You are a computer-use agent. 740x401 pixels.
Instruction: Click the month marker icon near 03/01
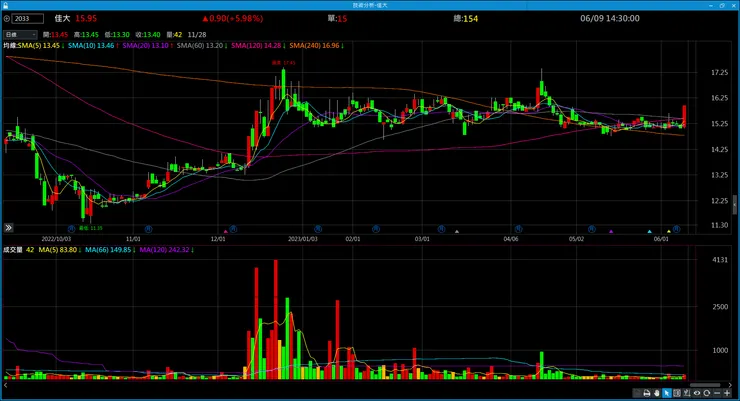(441, 229)
